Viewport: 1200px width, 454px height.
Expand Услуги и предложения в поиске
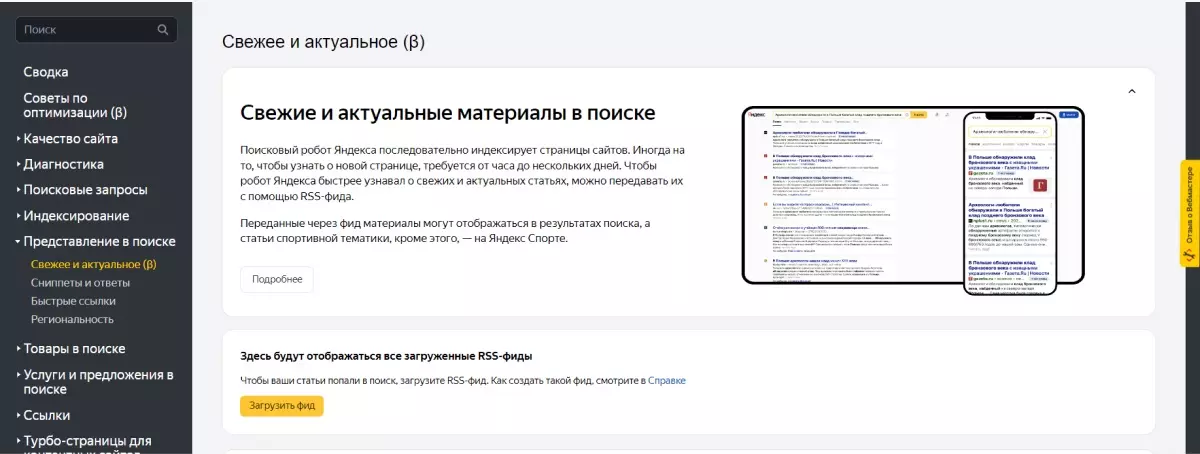tap(98, 382)
